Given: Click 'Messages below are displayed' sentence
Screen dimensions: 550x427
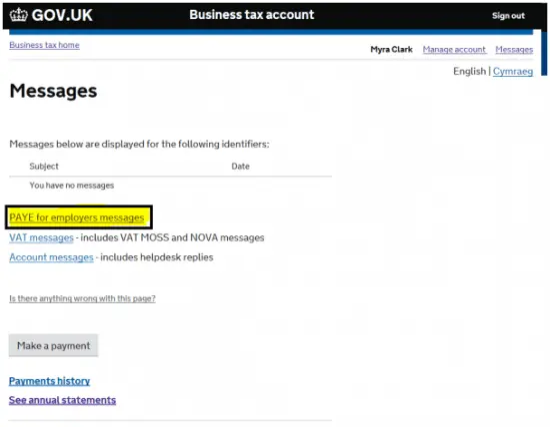Looking at the screenshot, I should coord(139,144).
